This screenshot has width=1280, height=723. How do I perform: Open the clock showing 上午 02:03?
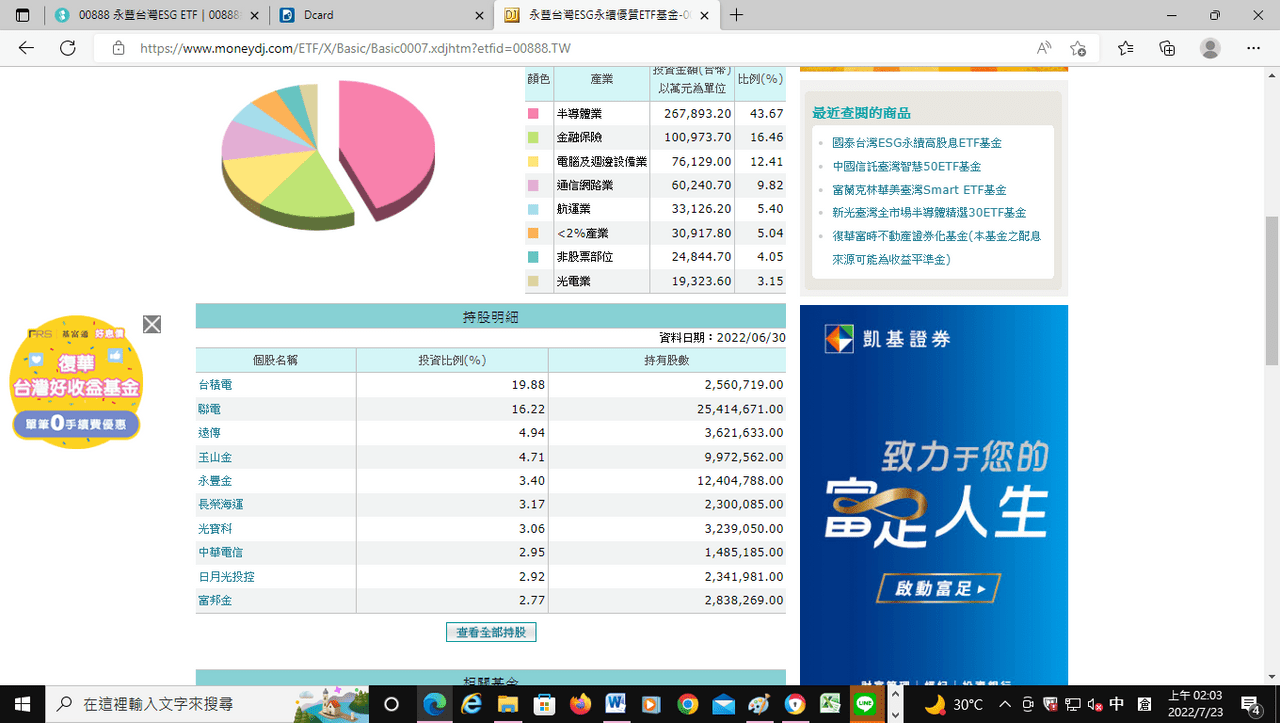1194,704
